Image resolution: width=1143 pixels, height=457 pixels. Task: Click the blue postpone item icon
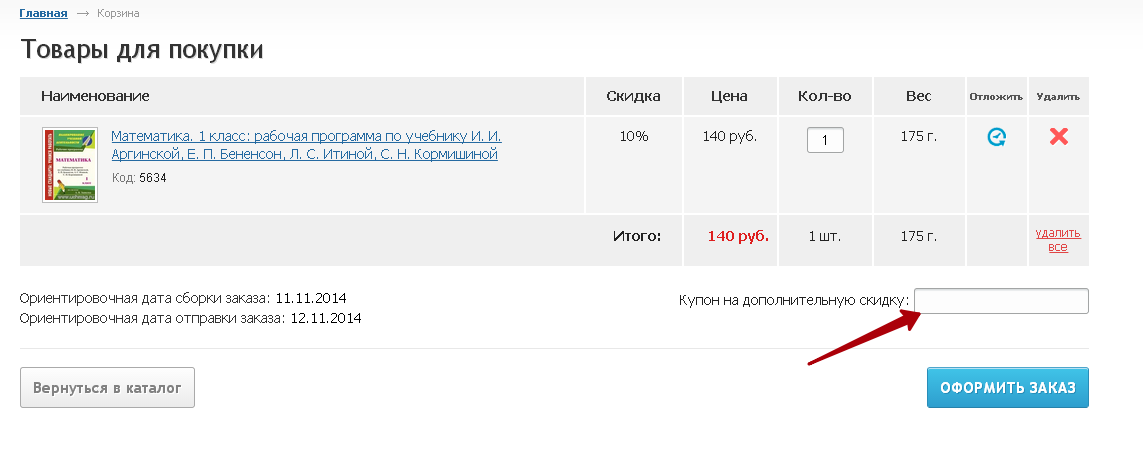pyautogui.click(x=996, y=136)
